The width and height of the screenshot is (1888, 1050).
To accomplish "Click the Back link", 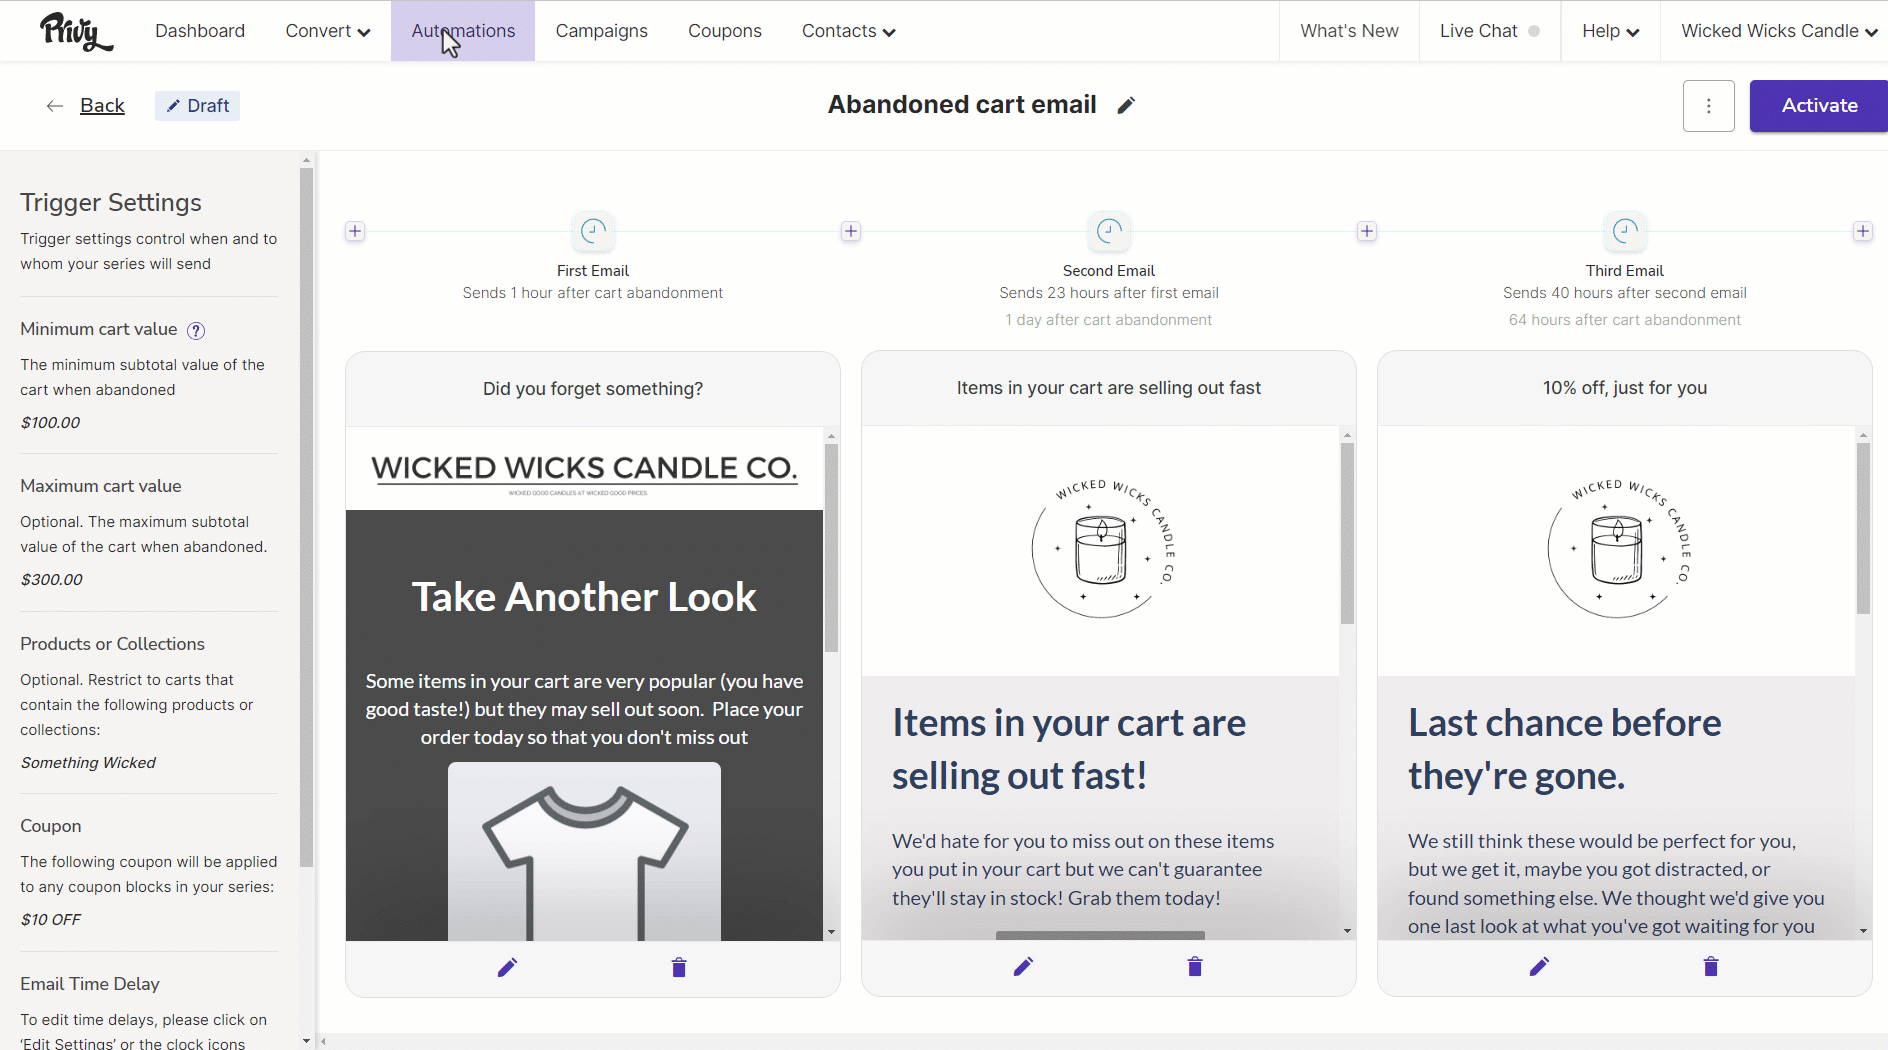I will pyautogui.click(x=102, y=105).
